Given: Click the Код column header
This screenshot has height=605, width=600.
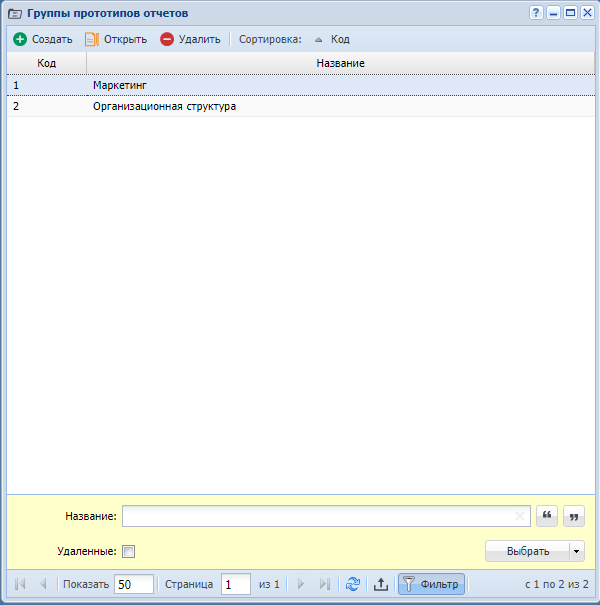Looking at the screenshot, I should point(46,63).
